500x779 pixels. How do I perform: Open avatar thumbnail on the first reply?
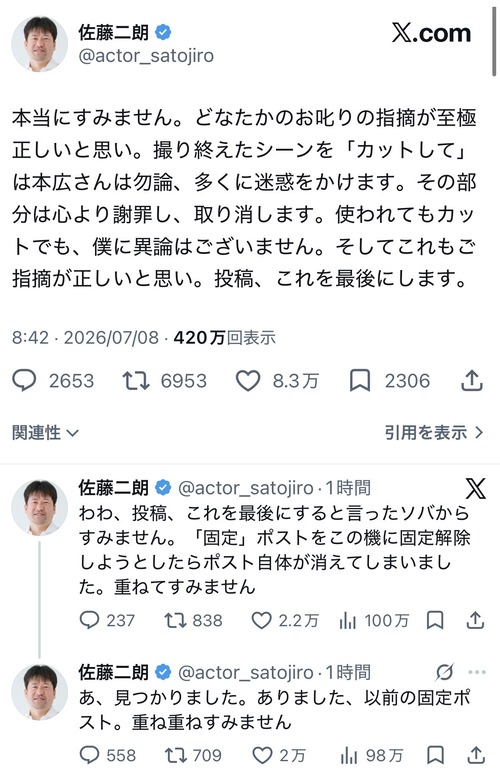coord(39,507)
